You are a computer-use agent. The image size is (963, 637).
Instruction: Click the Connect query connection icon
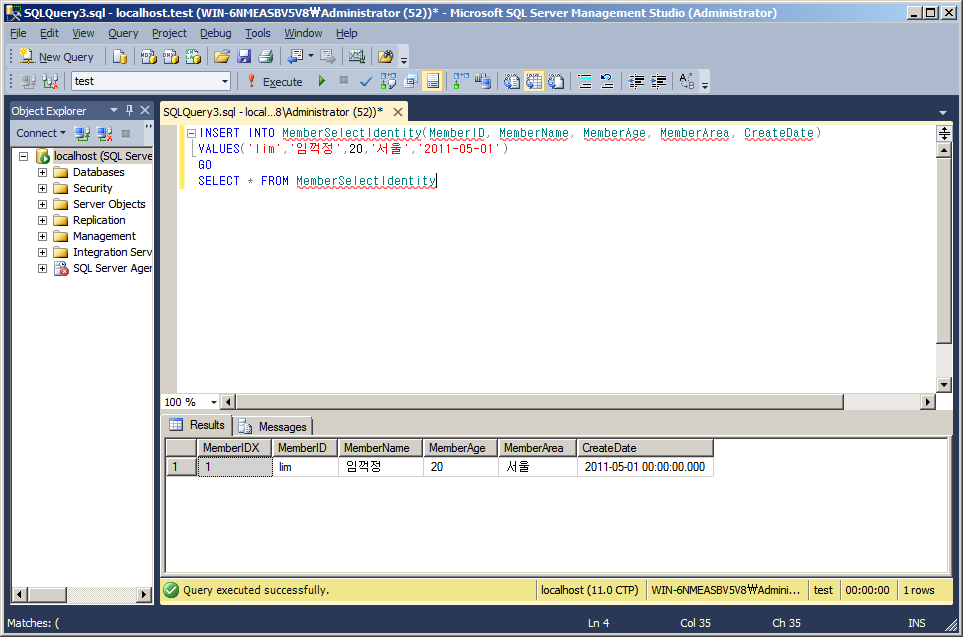tap(28, 81)
